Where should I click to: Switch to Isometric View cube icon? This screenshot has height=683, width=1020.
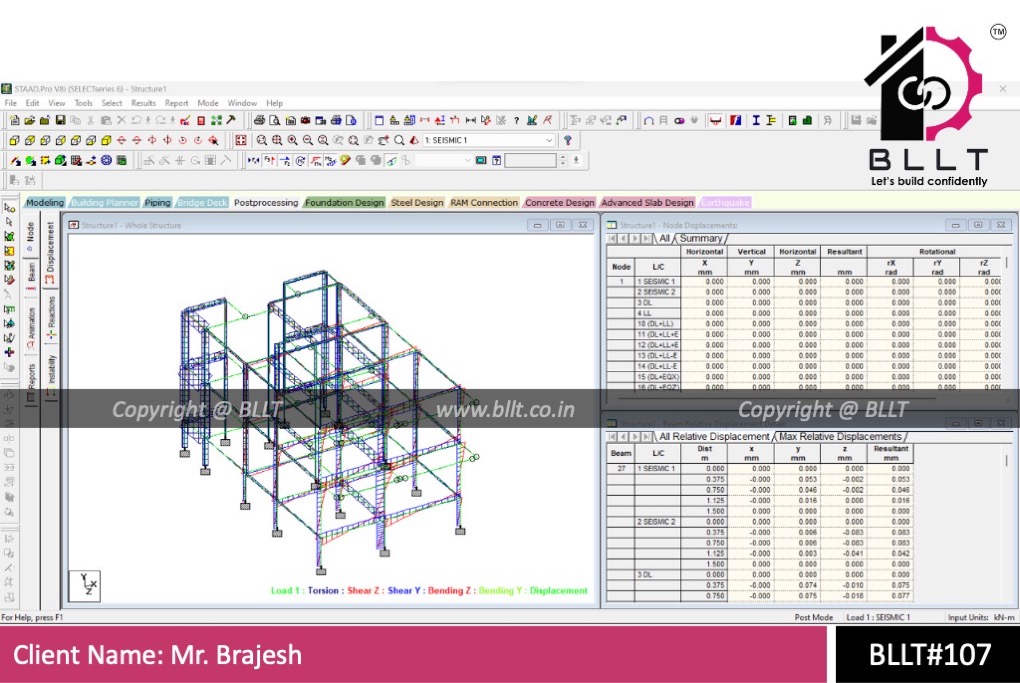[x=106, y=141]
